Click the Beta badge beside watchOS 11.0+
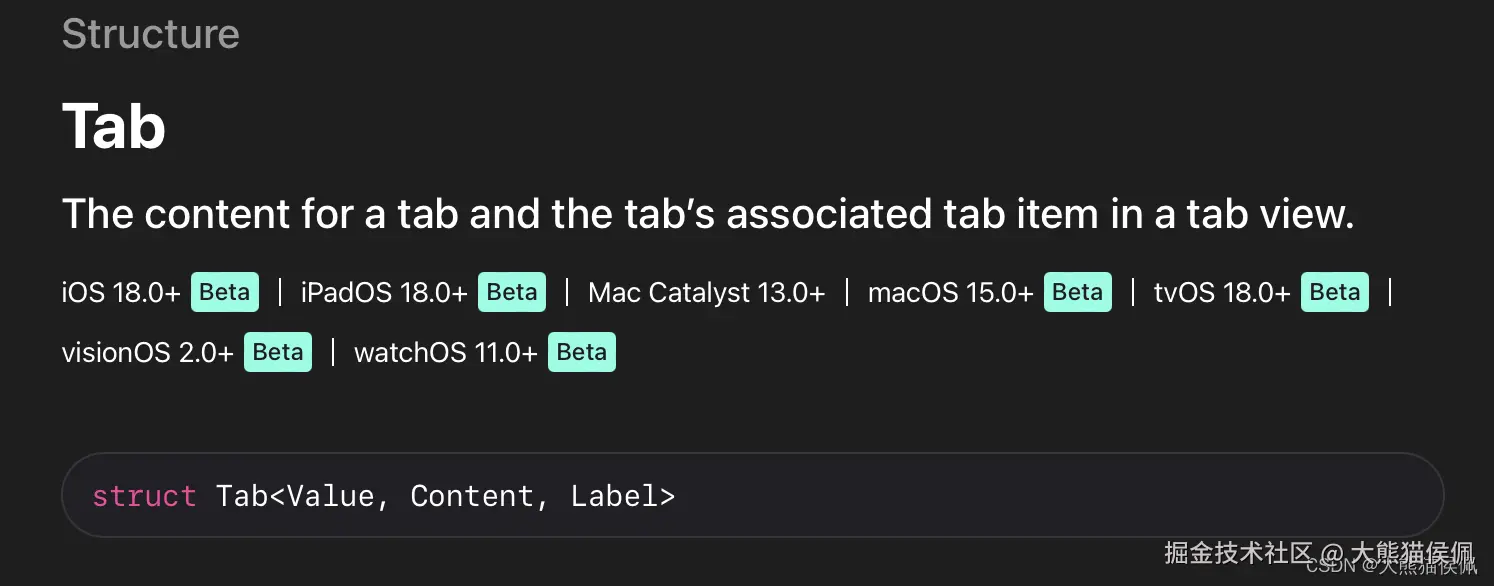The height and width of the screenshot is (586, 1494). click(x=582, y=352)
